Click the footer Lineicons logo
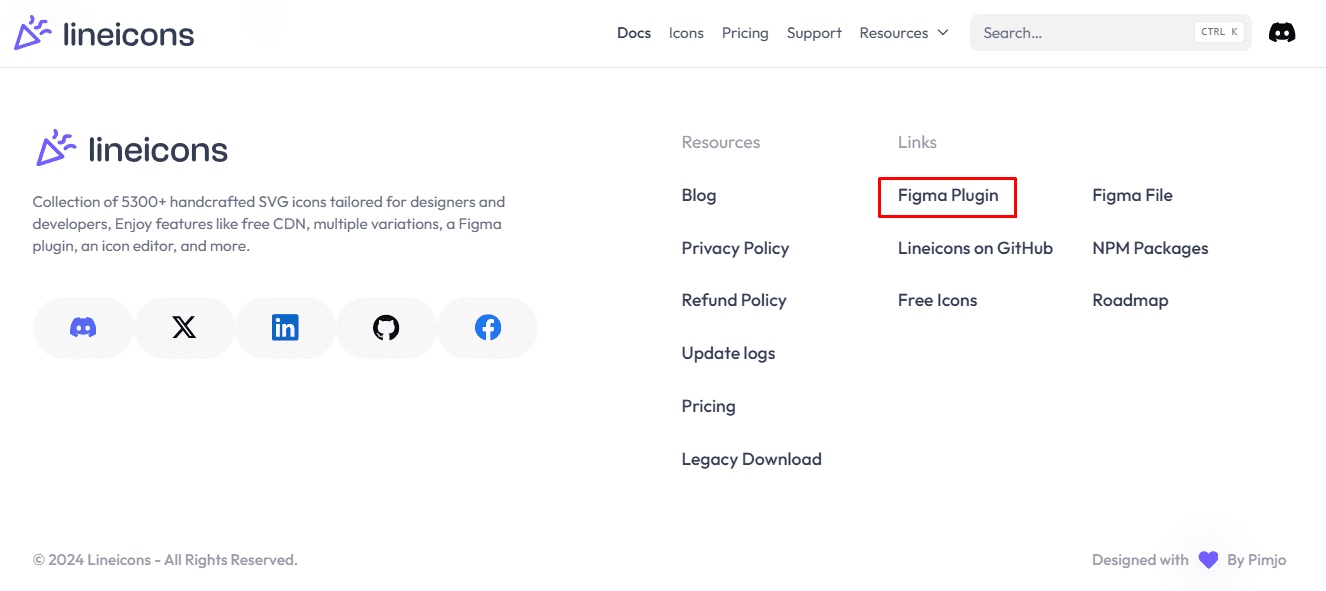The image size is (1326, 591). [x=131, y=149]
